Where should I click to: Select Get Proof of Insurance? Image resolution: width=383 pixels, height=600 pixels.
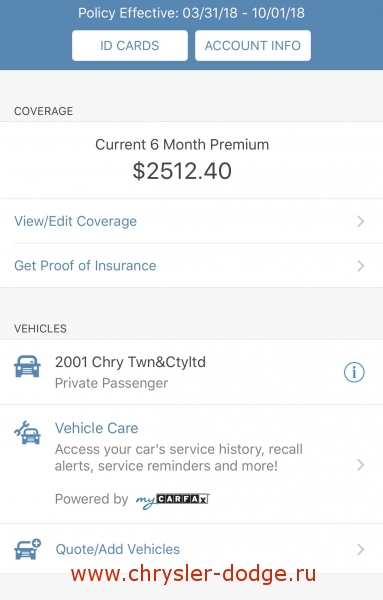pos(85,266)
